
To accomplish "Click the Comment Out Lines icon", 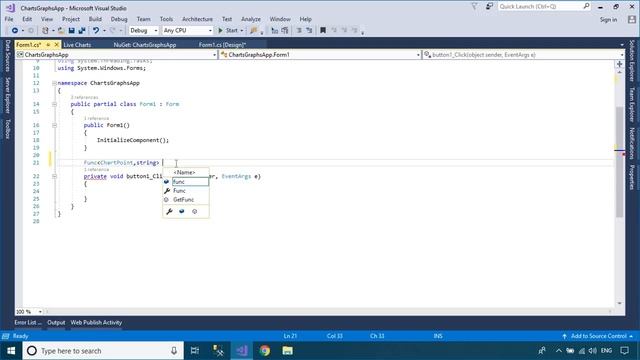I will pyautogui.click(x=299, y=31).
